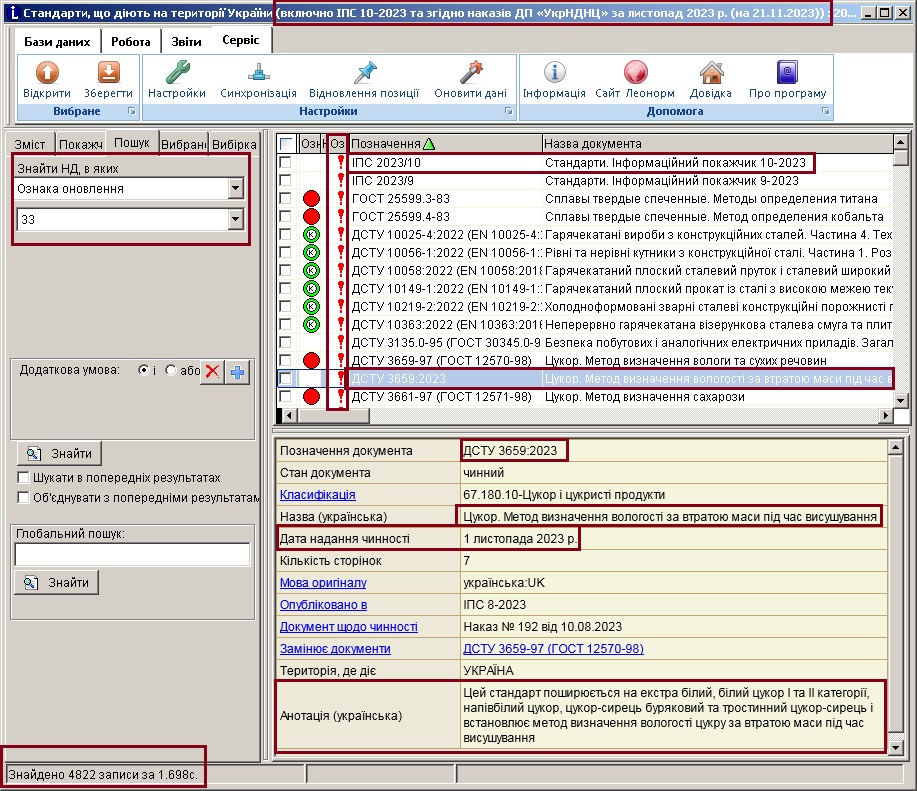Click the Про програму icon

(x=787, y=72)
